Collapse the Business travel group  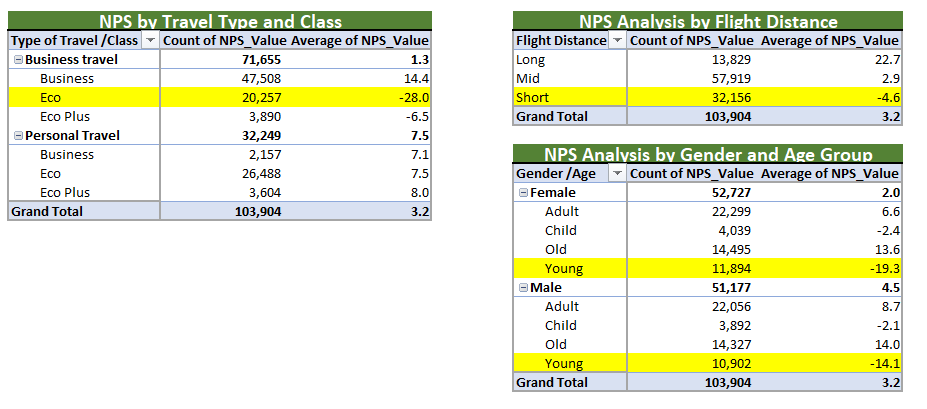(x=18, y=60)
